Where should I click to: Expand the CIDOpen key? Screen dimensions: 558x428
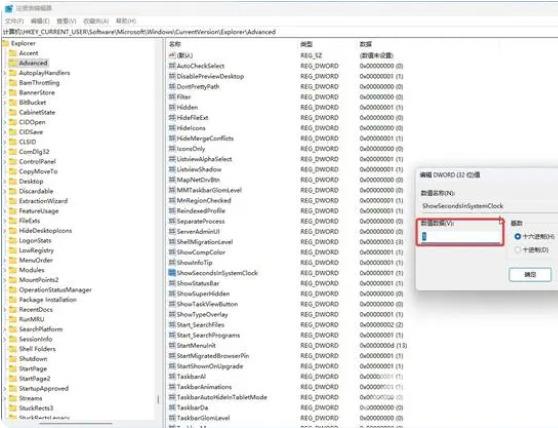coord(5,122)
